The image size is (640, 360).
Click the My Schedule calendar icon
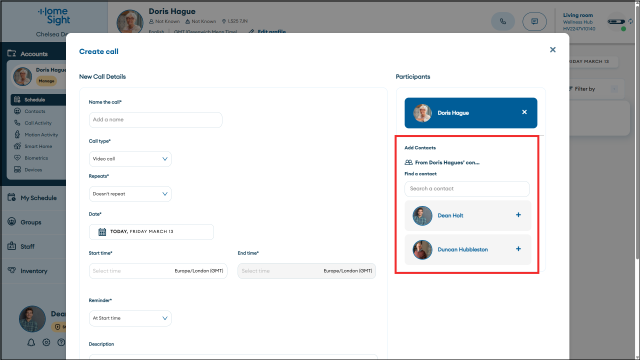click(11, 198)
